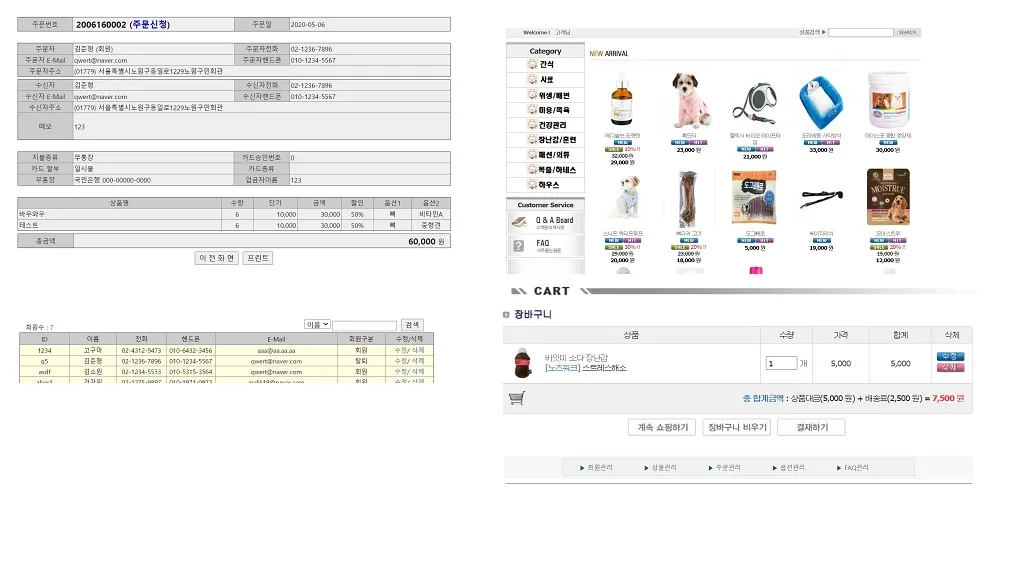Click the 비타민A option cell
This screenshot has width=1034, height=562.
(431, 214)
